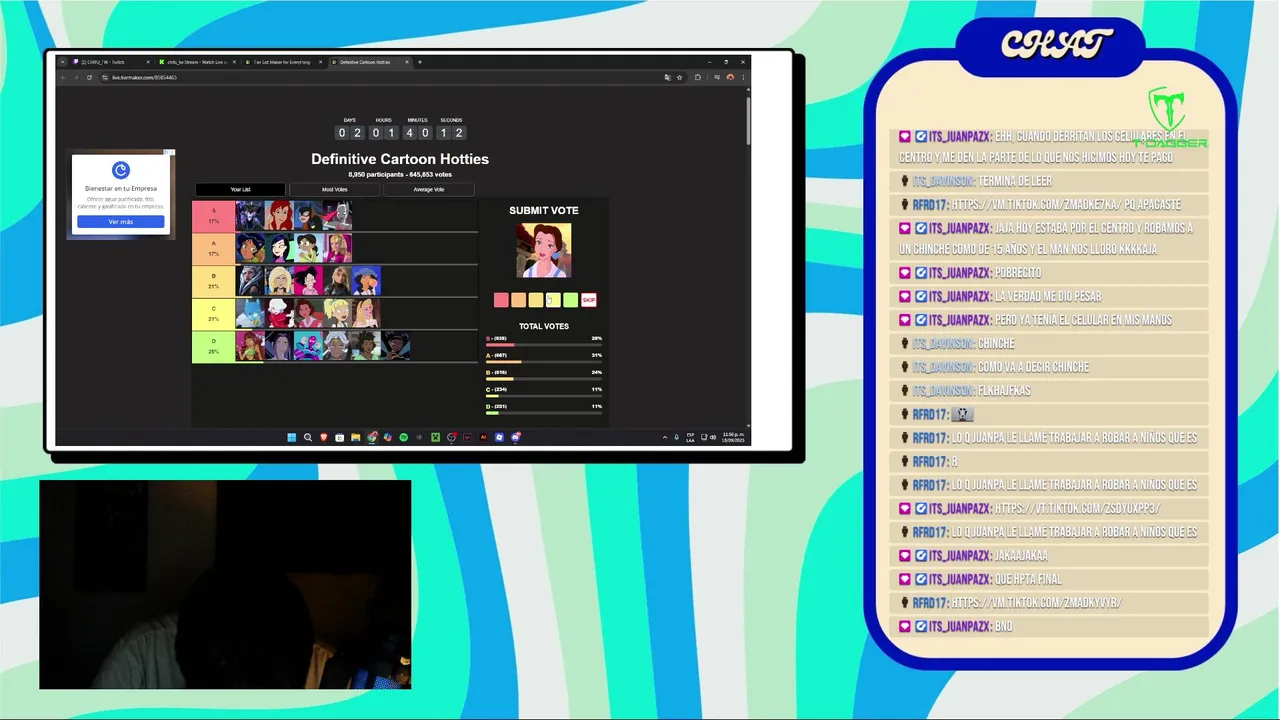Bookmark this page with the star icon
Screen dimensions: 1280x720
[x=679, y=77]
